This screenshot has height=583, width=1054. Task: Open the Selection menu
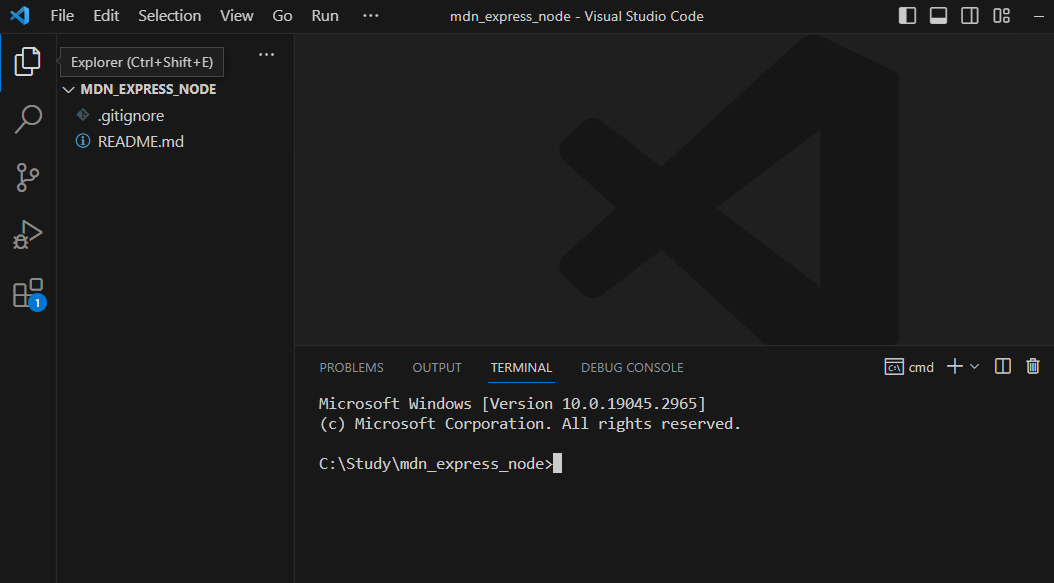[169, 15]
